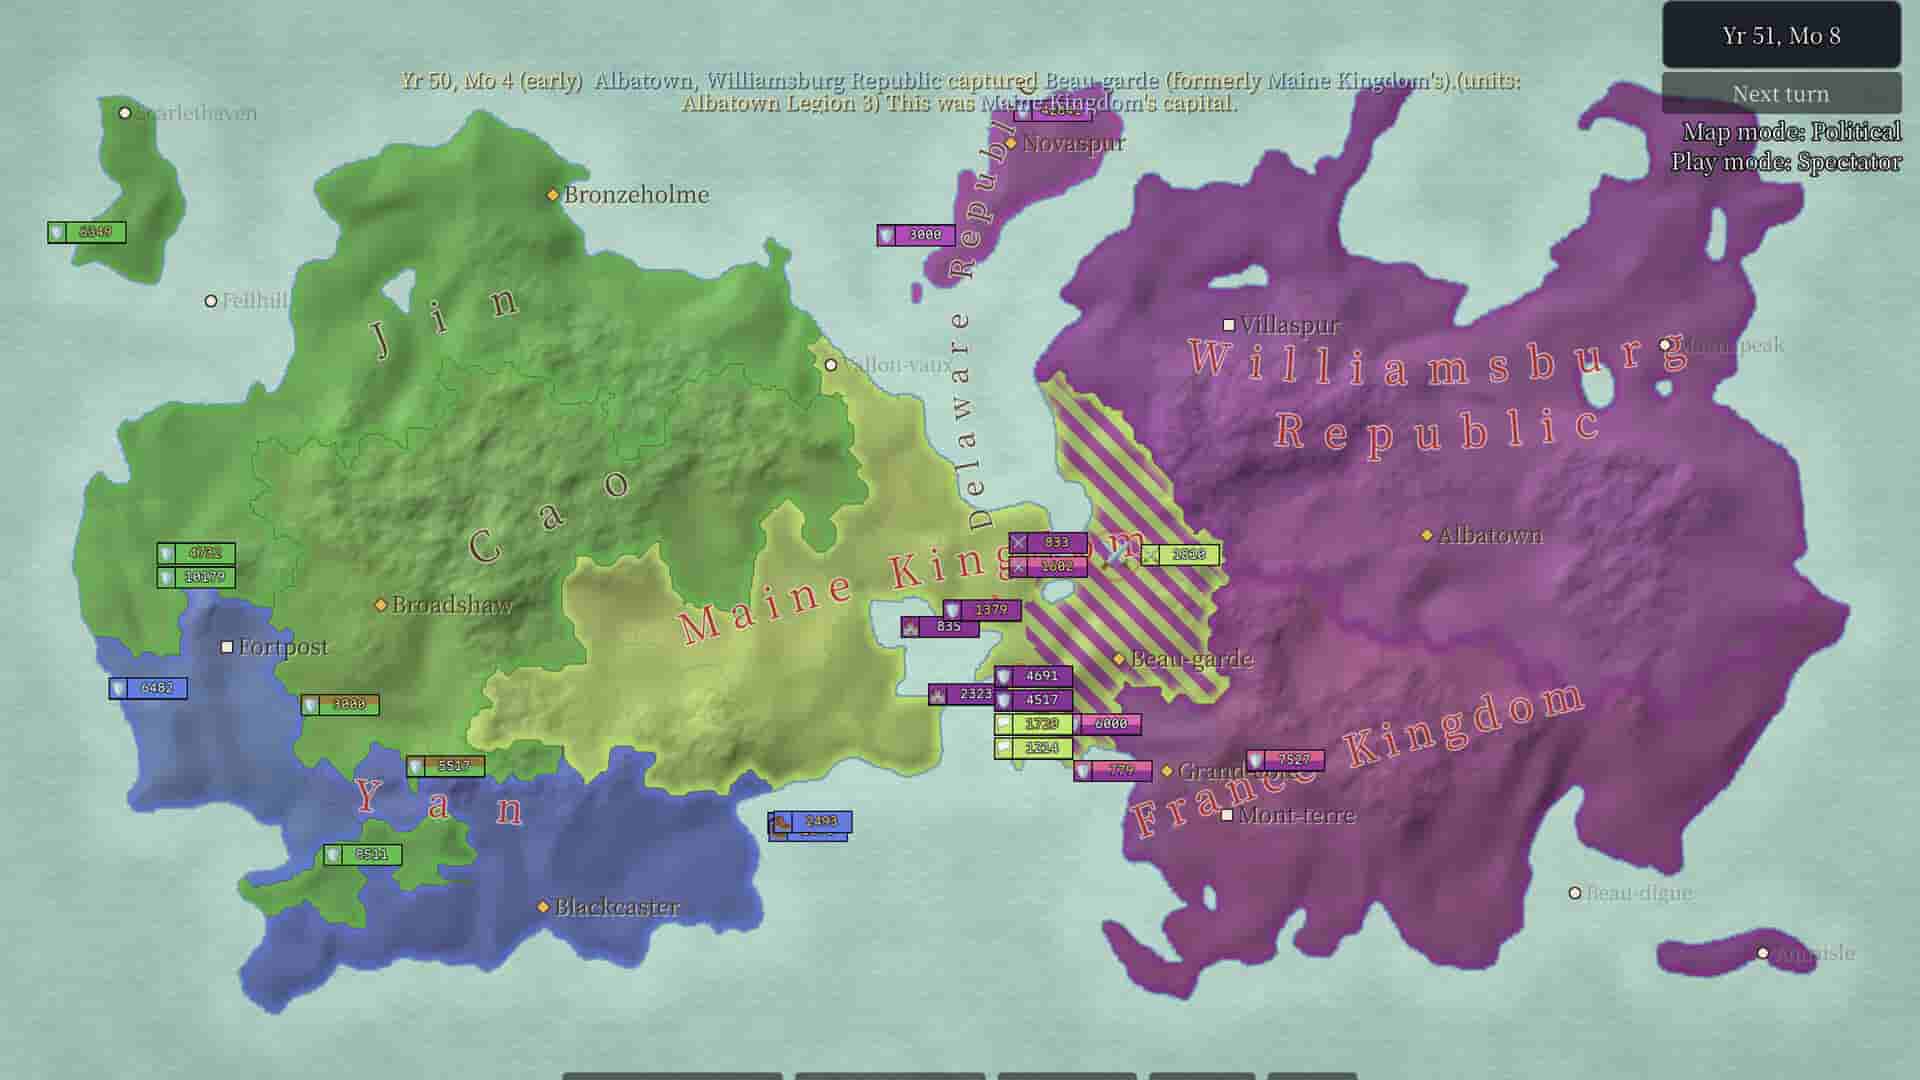This screenshot has height=1080, width=1920.
Task: Select the Fellhill town marker
Action: (211, 301)
